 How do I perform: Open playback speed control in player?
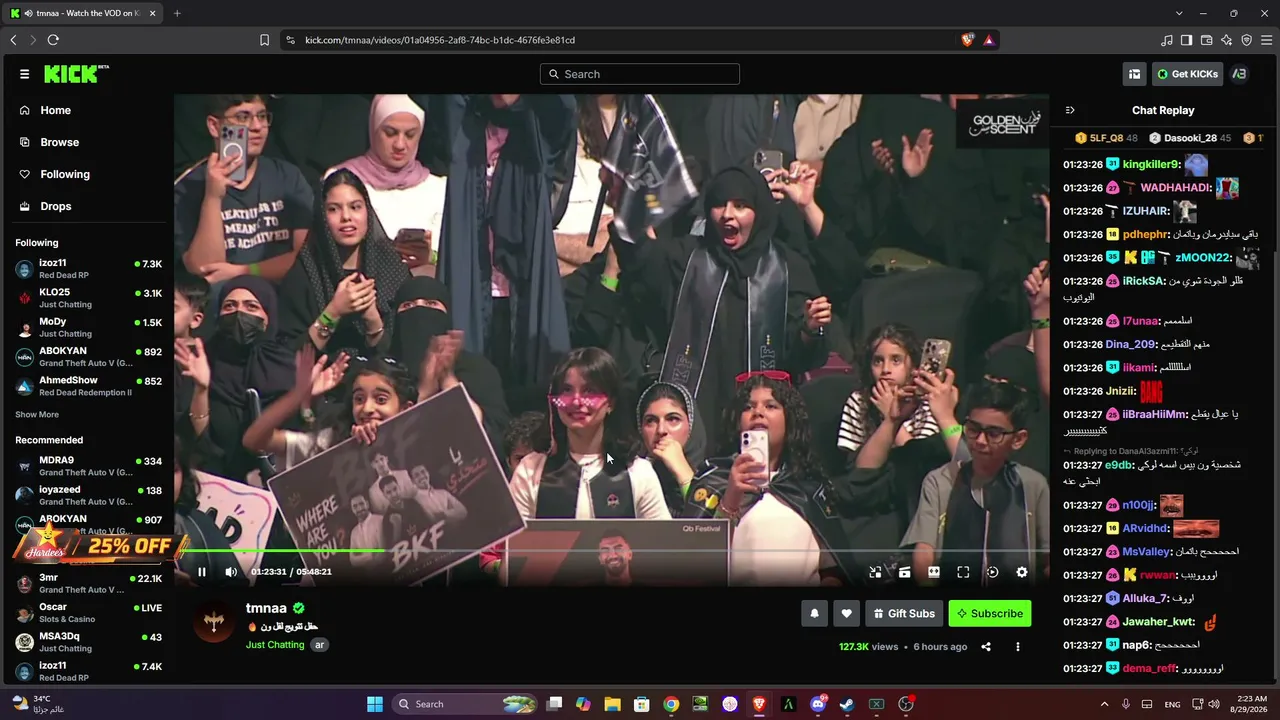click(992, 572)
